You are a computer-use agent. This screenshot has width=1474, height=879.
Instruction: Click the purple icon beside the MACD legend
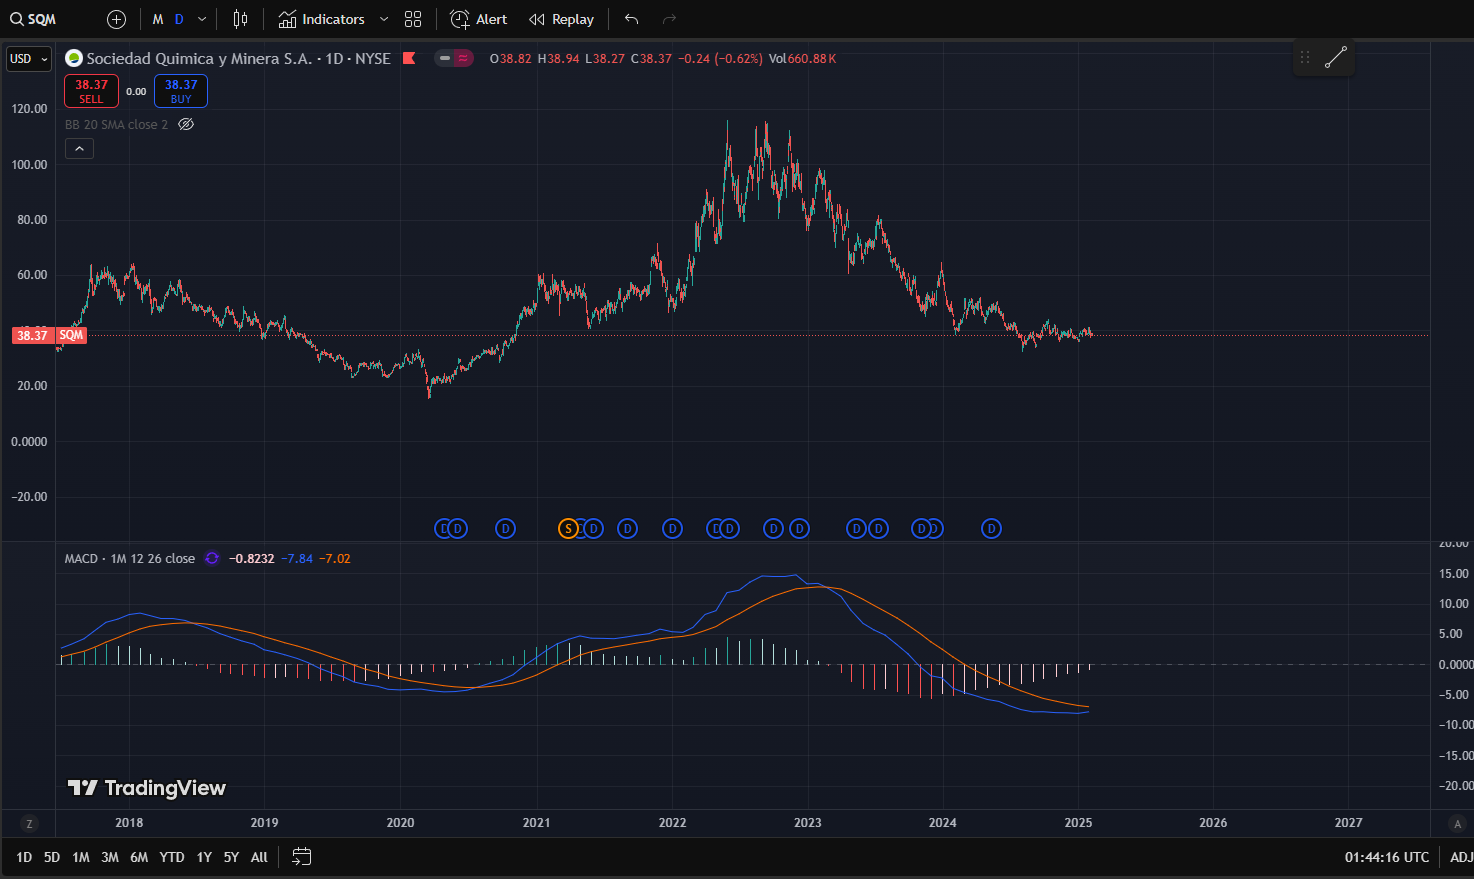tap(212, 558)
